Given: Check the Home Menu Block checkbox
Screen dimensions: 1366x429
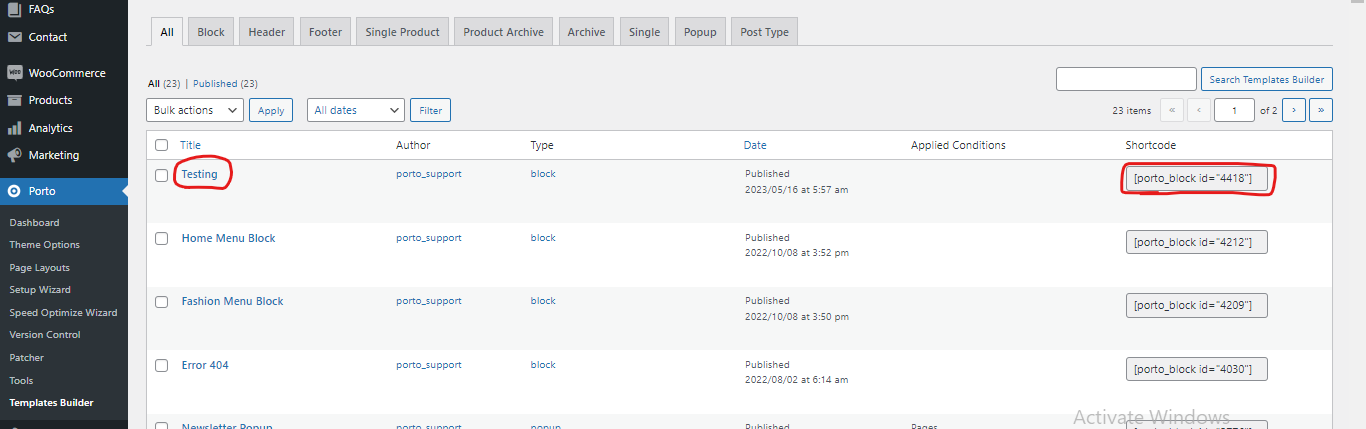Looking at the screenshot, I should 161,238.
